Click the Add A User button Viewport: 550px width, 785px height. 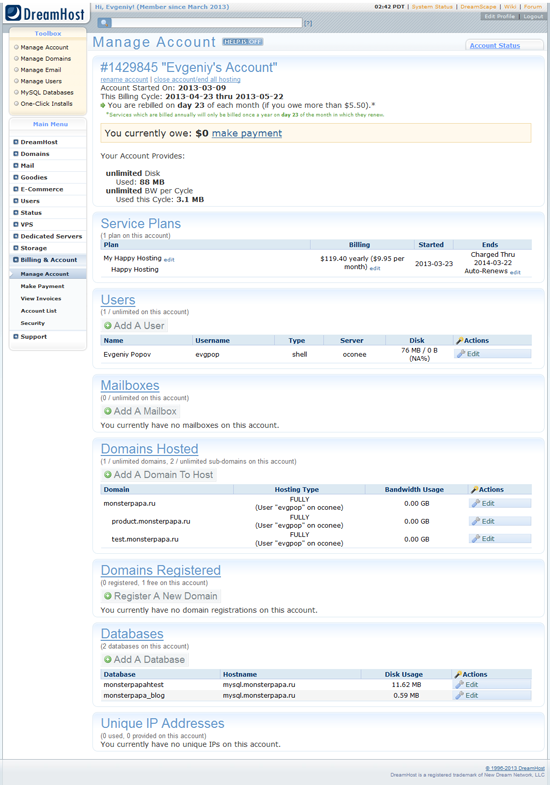(134, 326)
